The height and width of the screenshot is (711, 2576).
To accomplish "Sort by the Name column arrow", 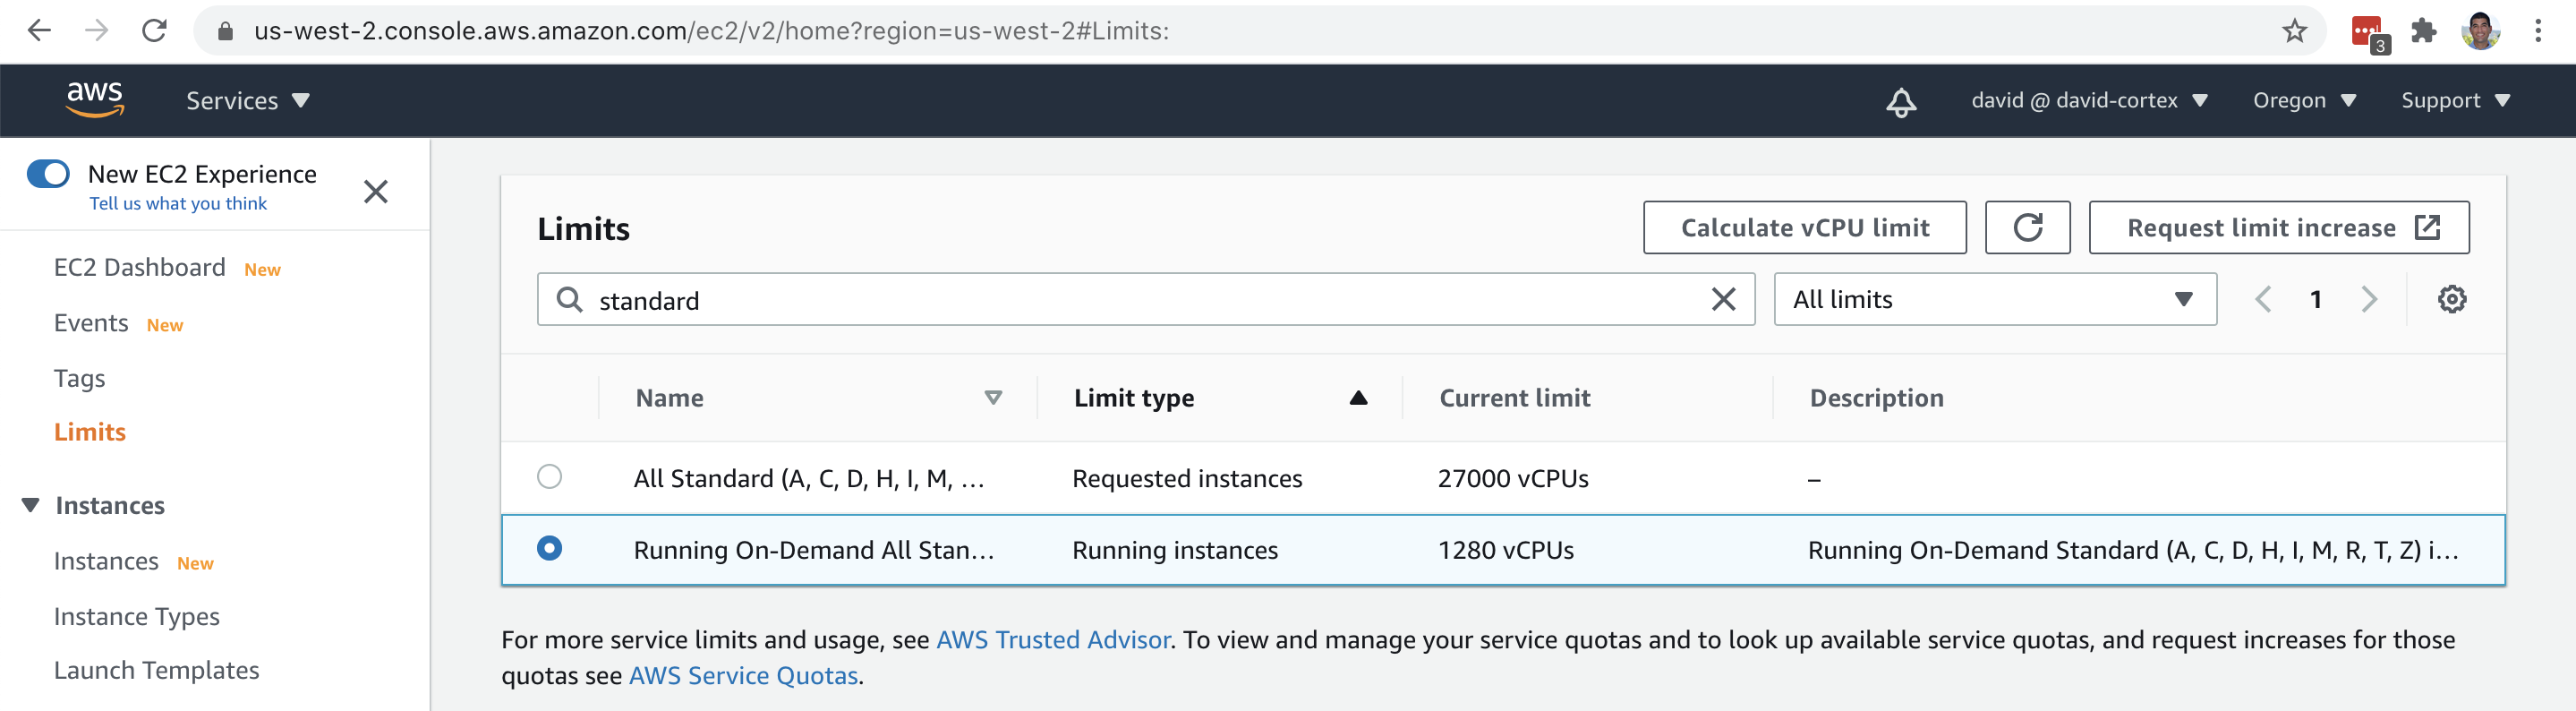I will tap(993, 398).
